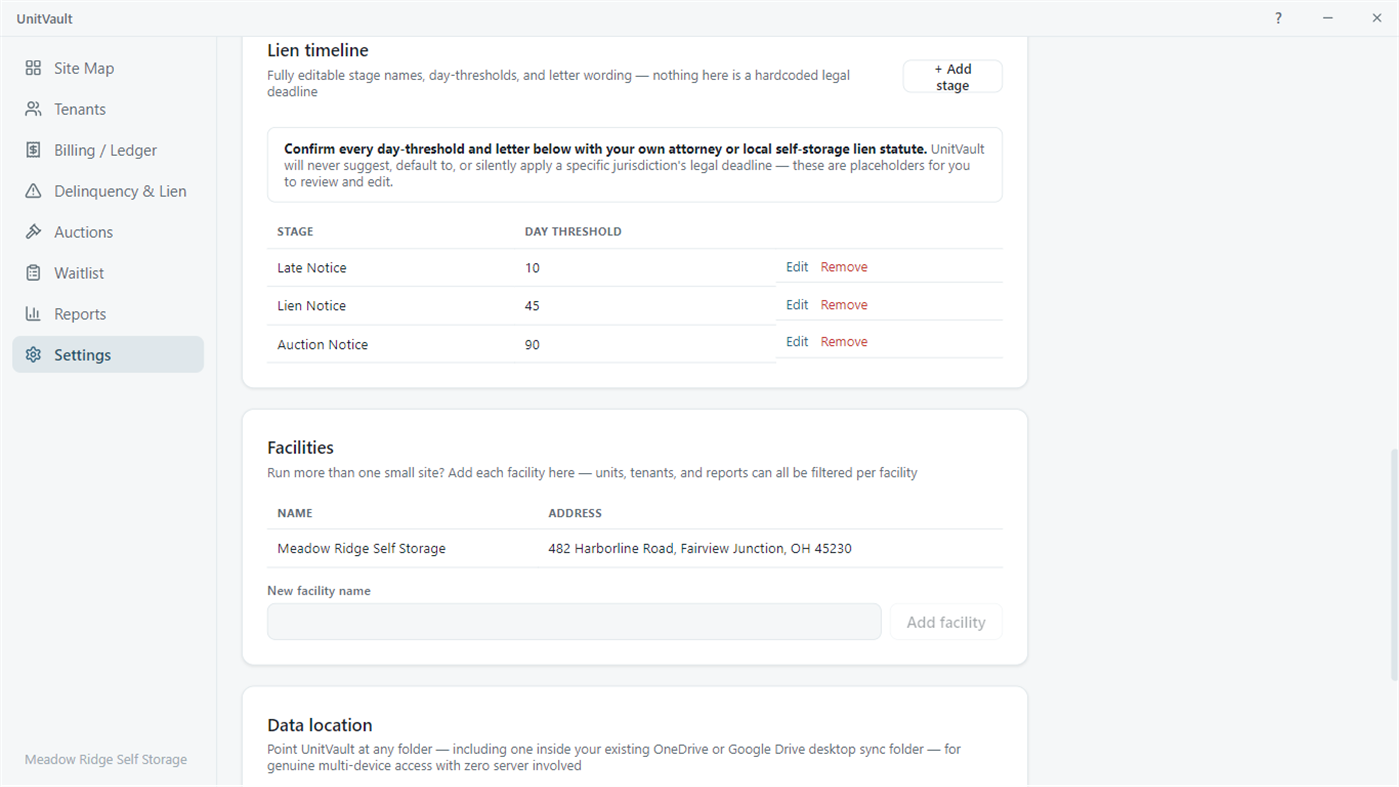
Task: Open the Reports section
Action: [108, 314]
